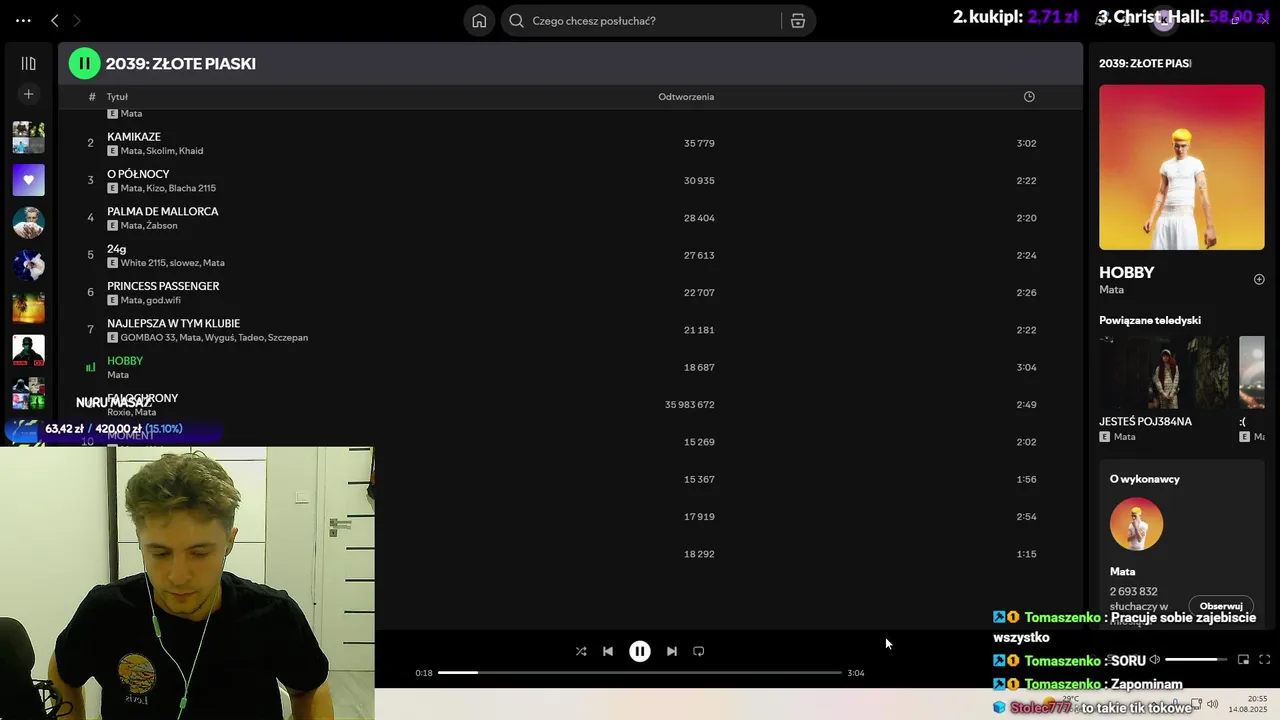The height and width of the screenshot is (720, 1280).
Task: Select the track O PÓŁNOCY
Action: coord(138,174)
